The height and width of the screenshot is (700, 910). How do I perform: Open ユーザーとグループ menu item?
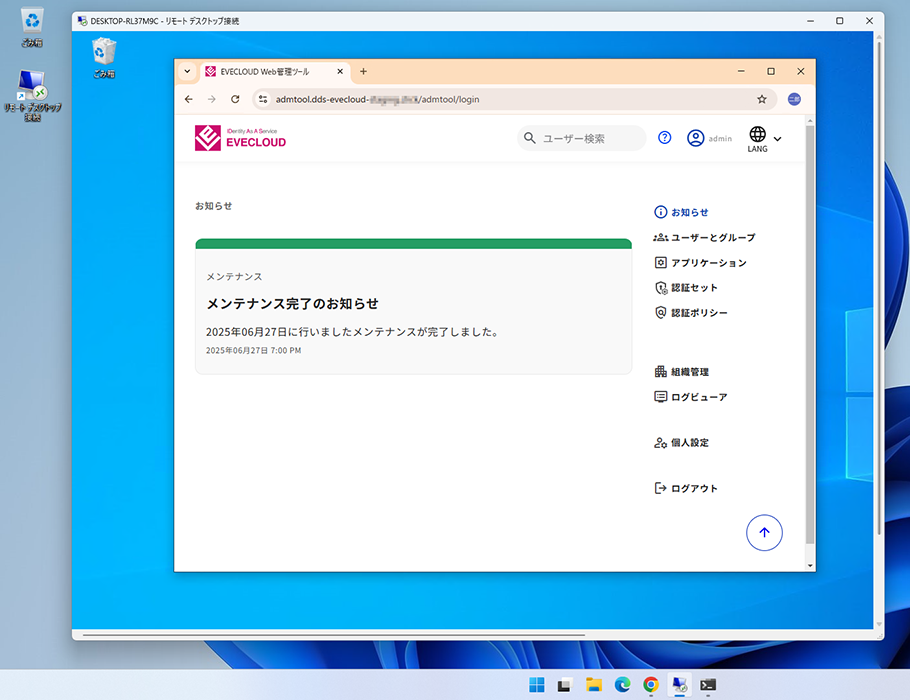(x=712, y=238)
